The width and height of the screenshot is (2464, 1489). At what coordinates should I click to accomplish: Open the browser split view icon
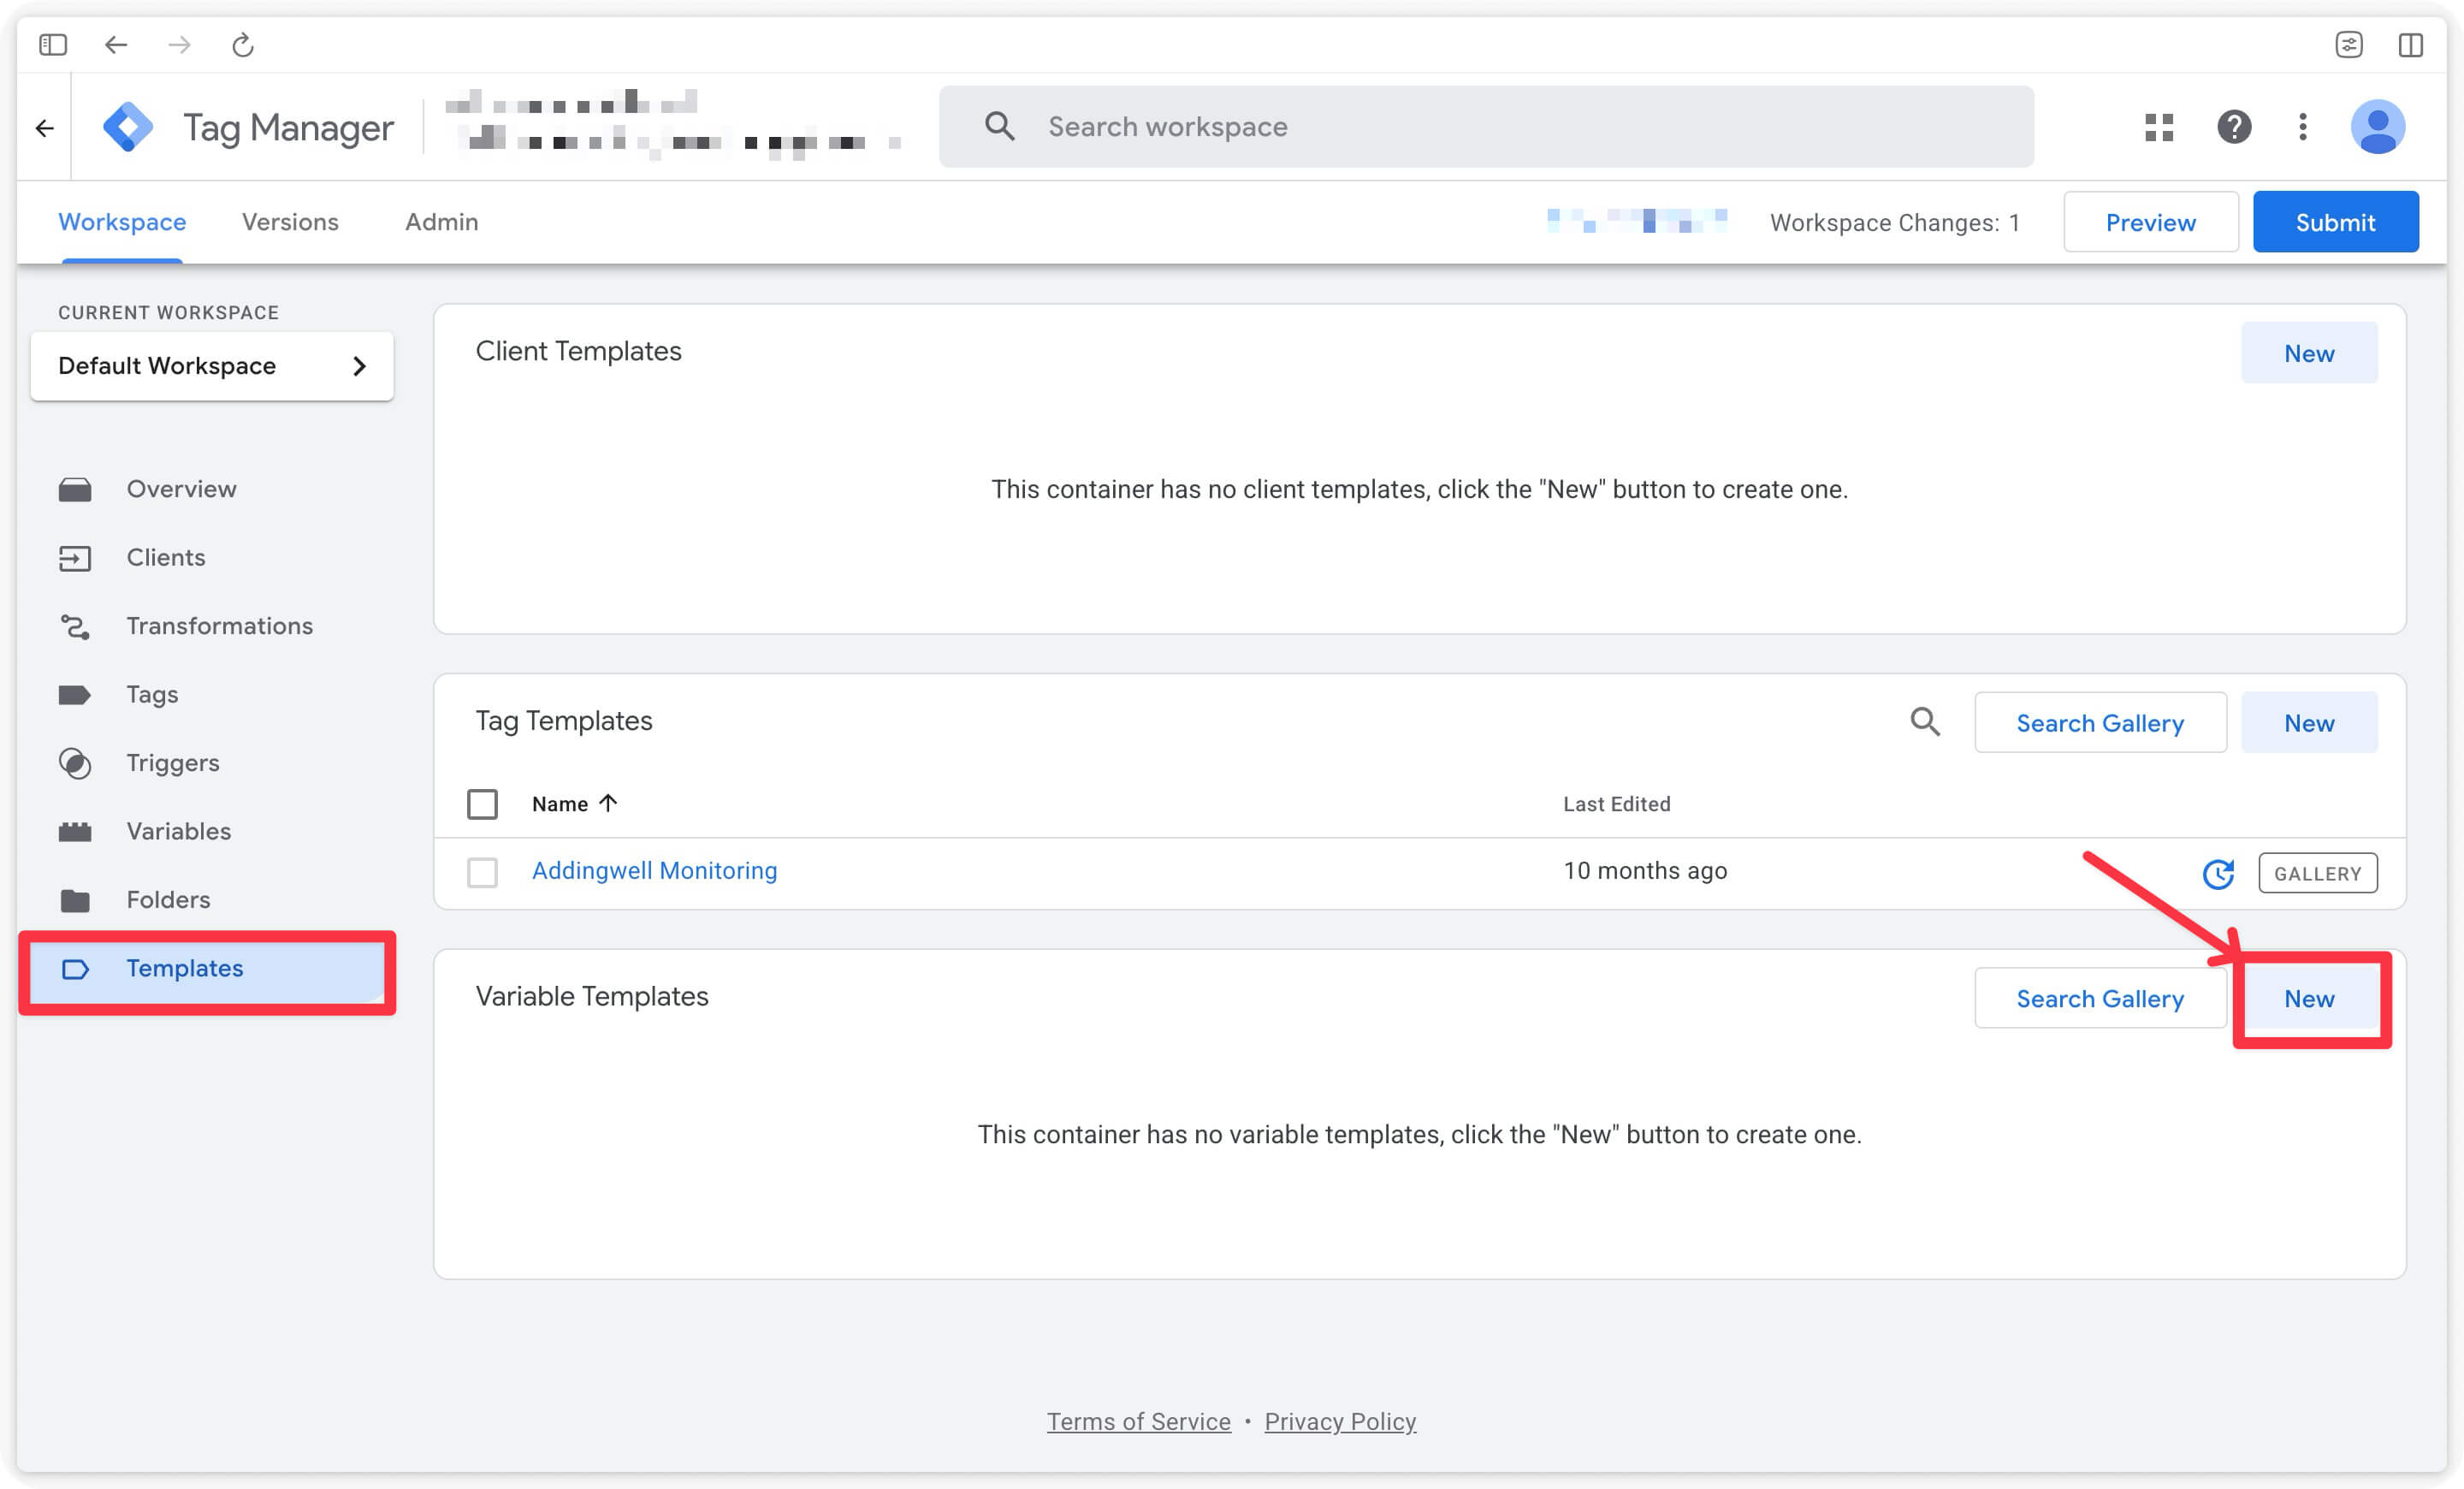point(2410,45)
